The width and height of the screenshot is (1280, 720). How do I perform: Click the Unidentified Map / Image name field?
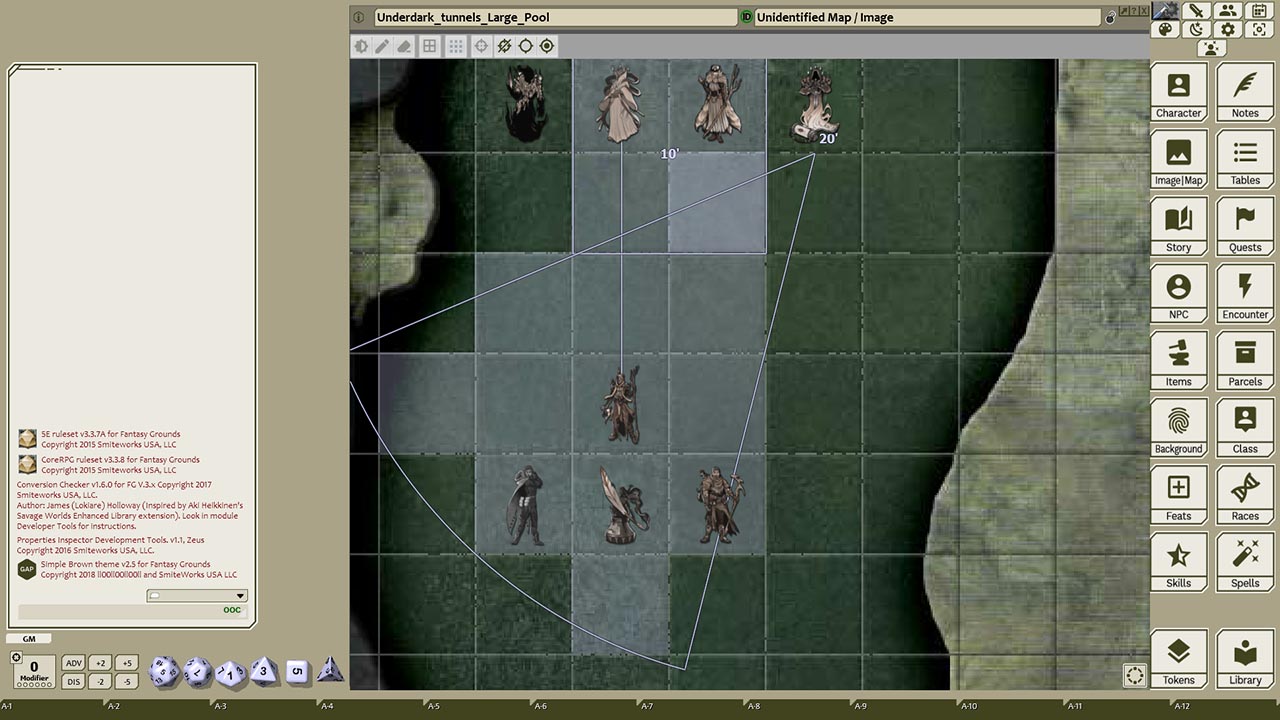[x=925, y=18]
